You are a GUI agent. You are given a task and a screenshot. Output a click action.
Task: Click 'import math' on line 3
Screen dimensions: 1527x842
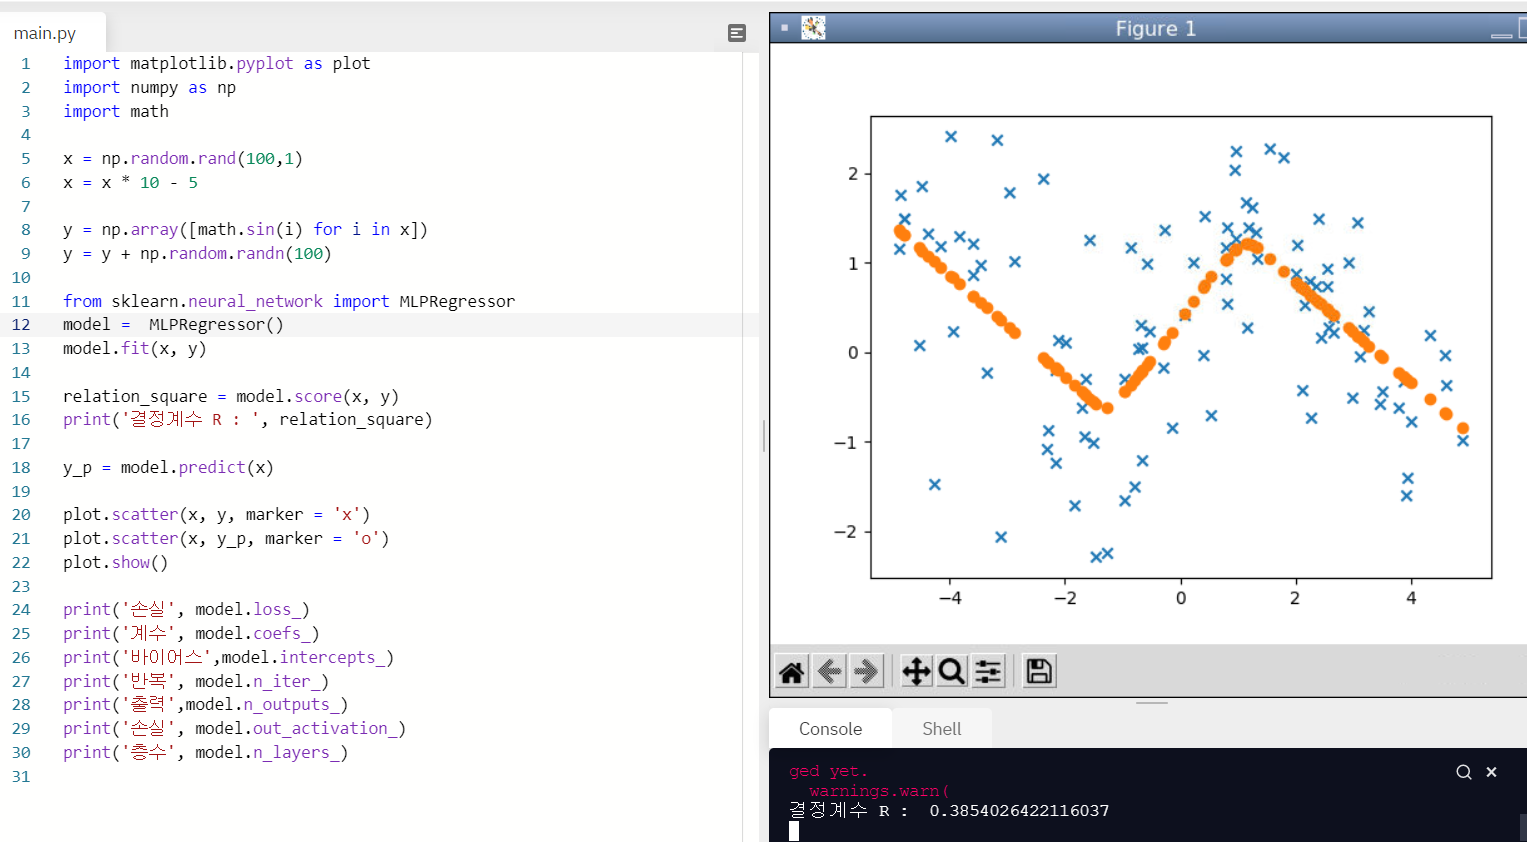116,112
